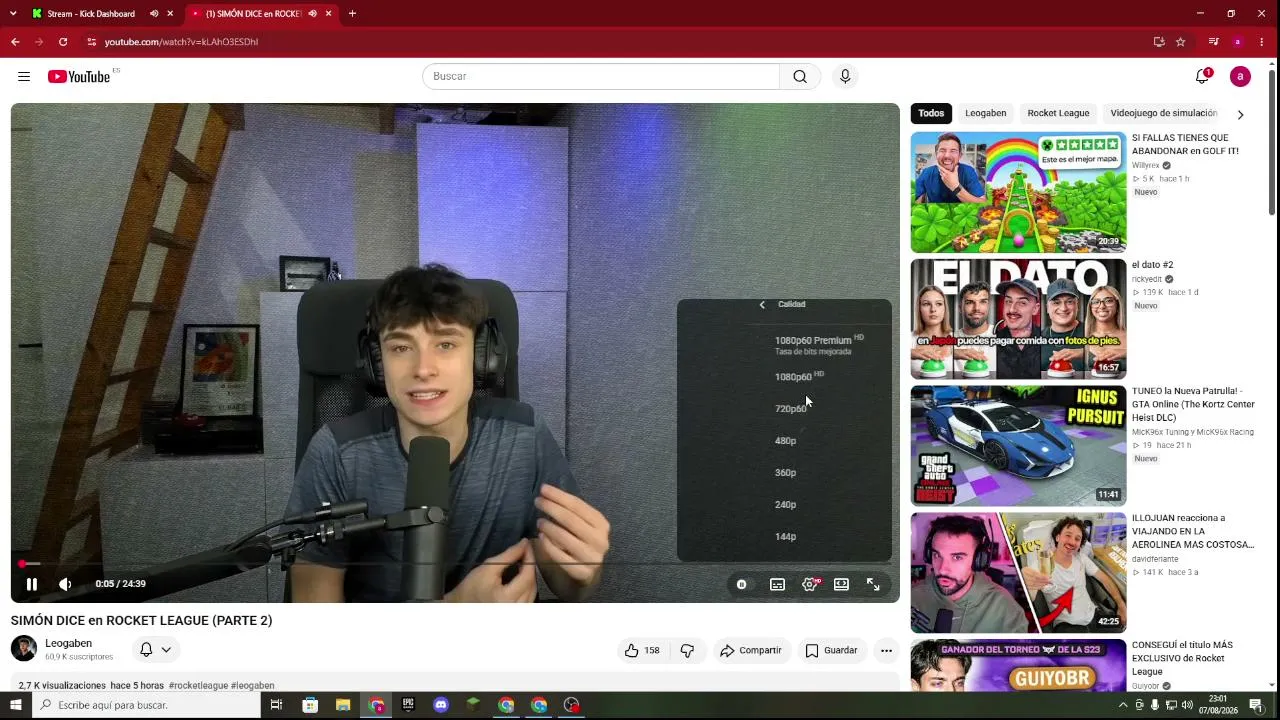This screenshot has width=1280, height=720.
Task: Enter fullscreen mode
Action: 873,584
